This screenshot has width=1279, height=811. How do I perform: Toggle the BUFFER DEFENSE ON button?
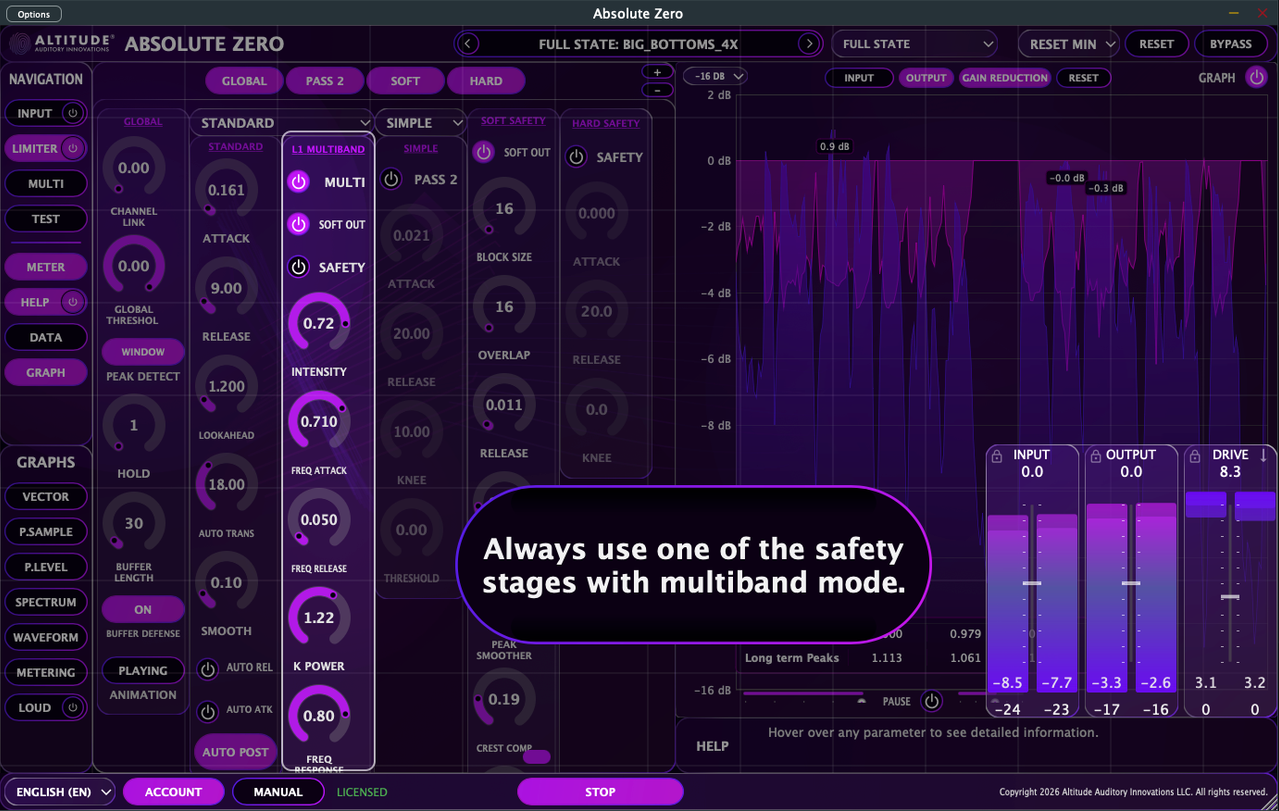click(143, 609)
